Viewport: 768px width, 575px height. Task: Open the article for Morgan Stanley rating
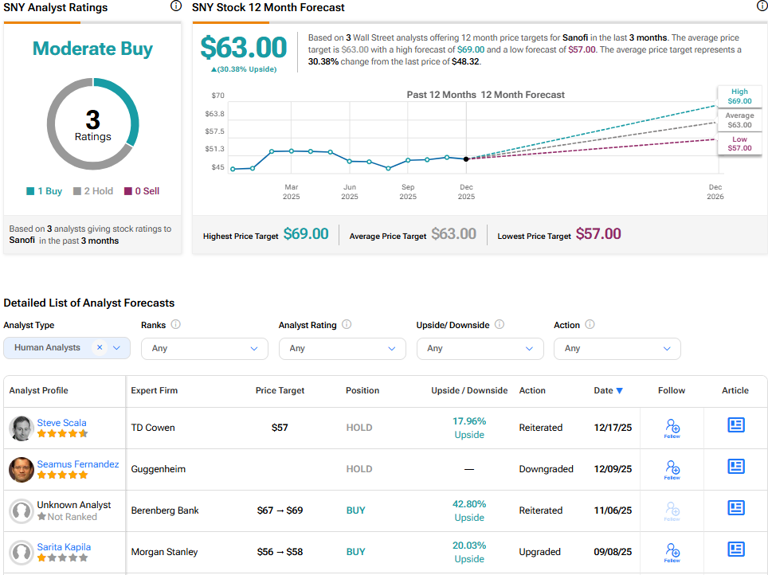pos(736,549)
